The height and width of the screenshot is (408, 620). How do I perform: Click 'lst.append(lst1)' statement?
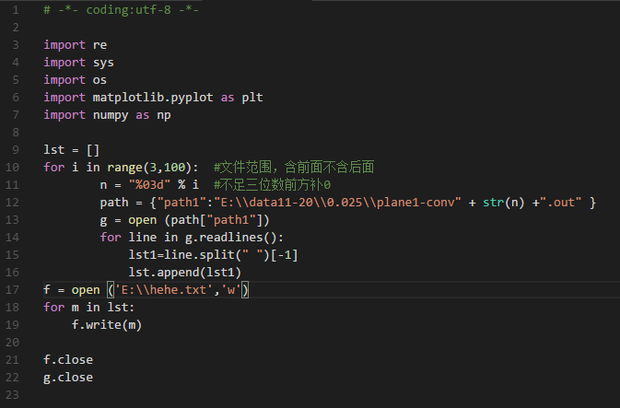pos(184,272)
